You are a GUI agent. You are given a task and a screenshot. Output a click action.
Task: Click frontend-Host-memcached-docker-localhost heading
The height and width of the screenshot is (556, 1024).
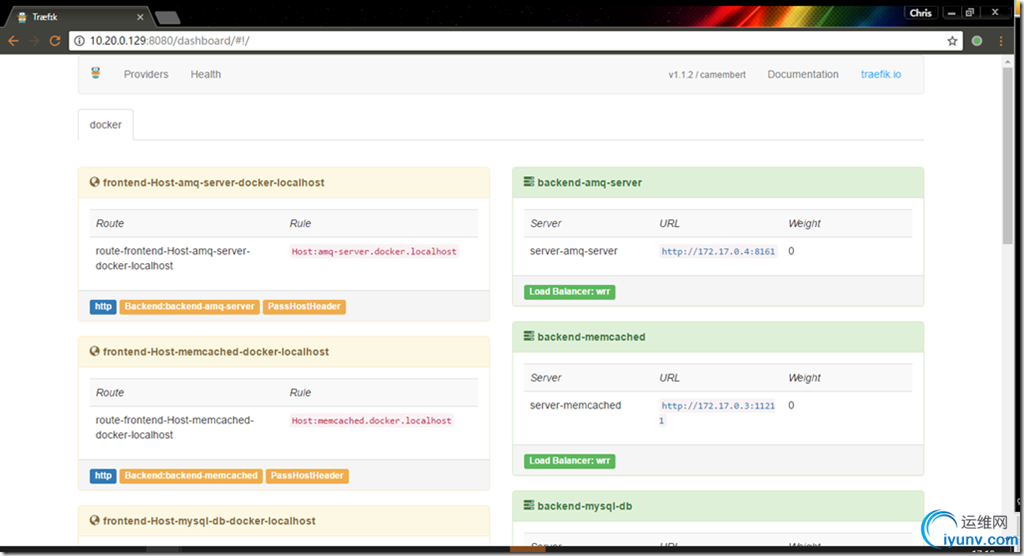click(216, 352)
